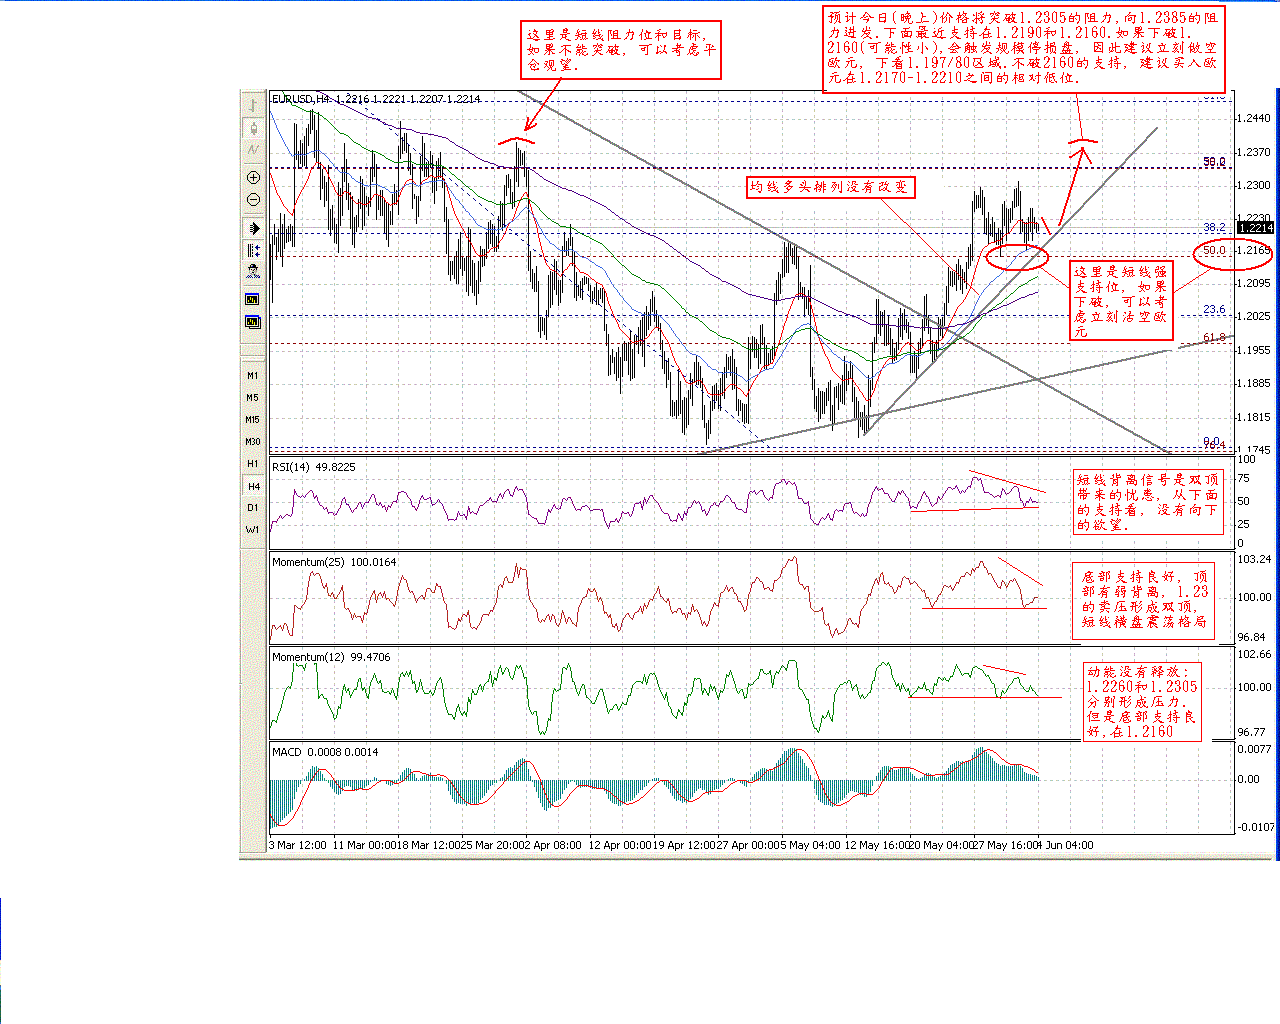Switch chart to candlestick mode
The height and width of the screenshot is (1024, 1280).
coord(253,128)
